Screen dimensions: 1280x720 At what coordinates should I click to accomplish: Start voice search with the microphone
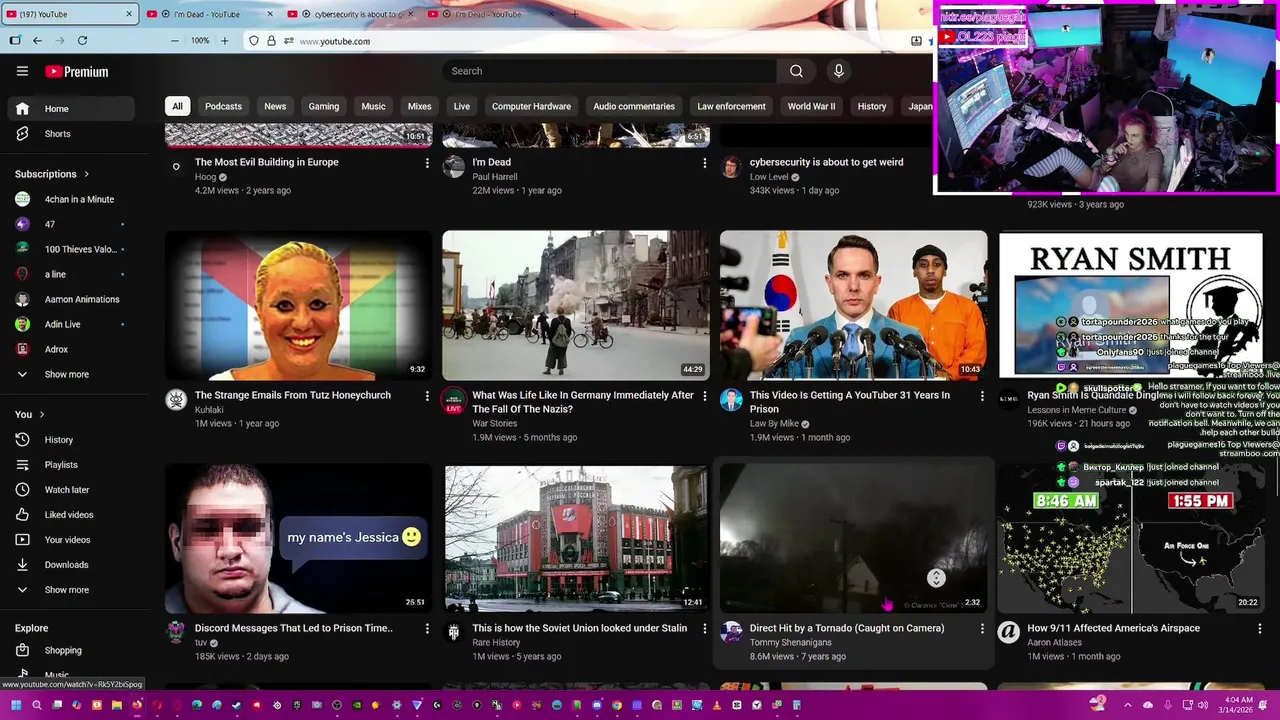[x=838, y=71]
